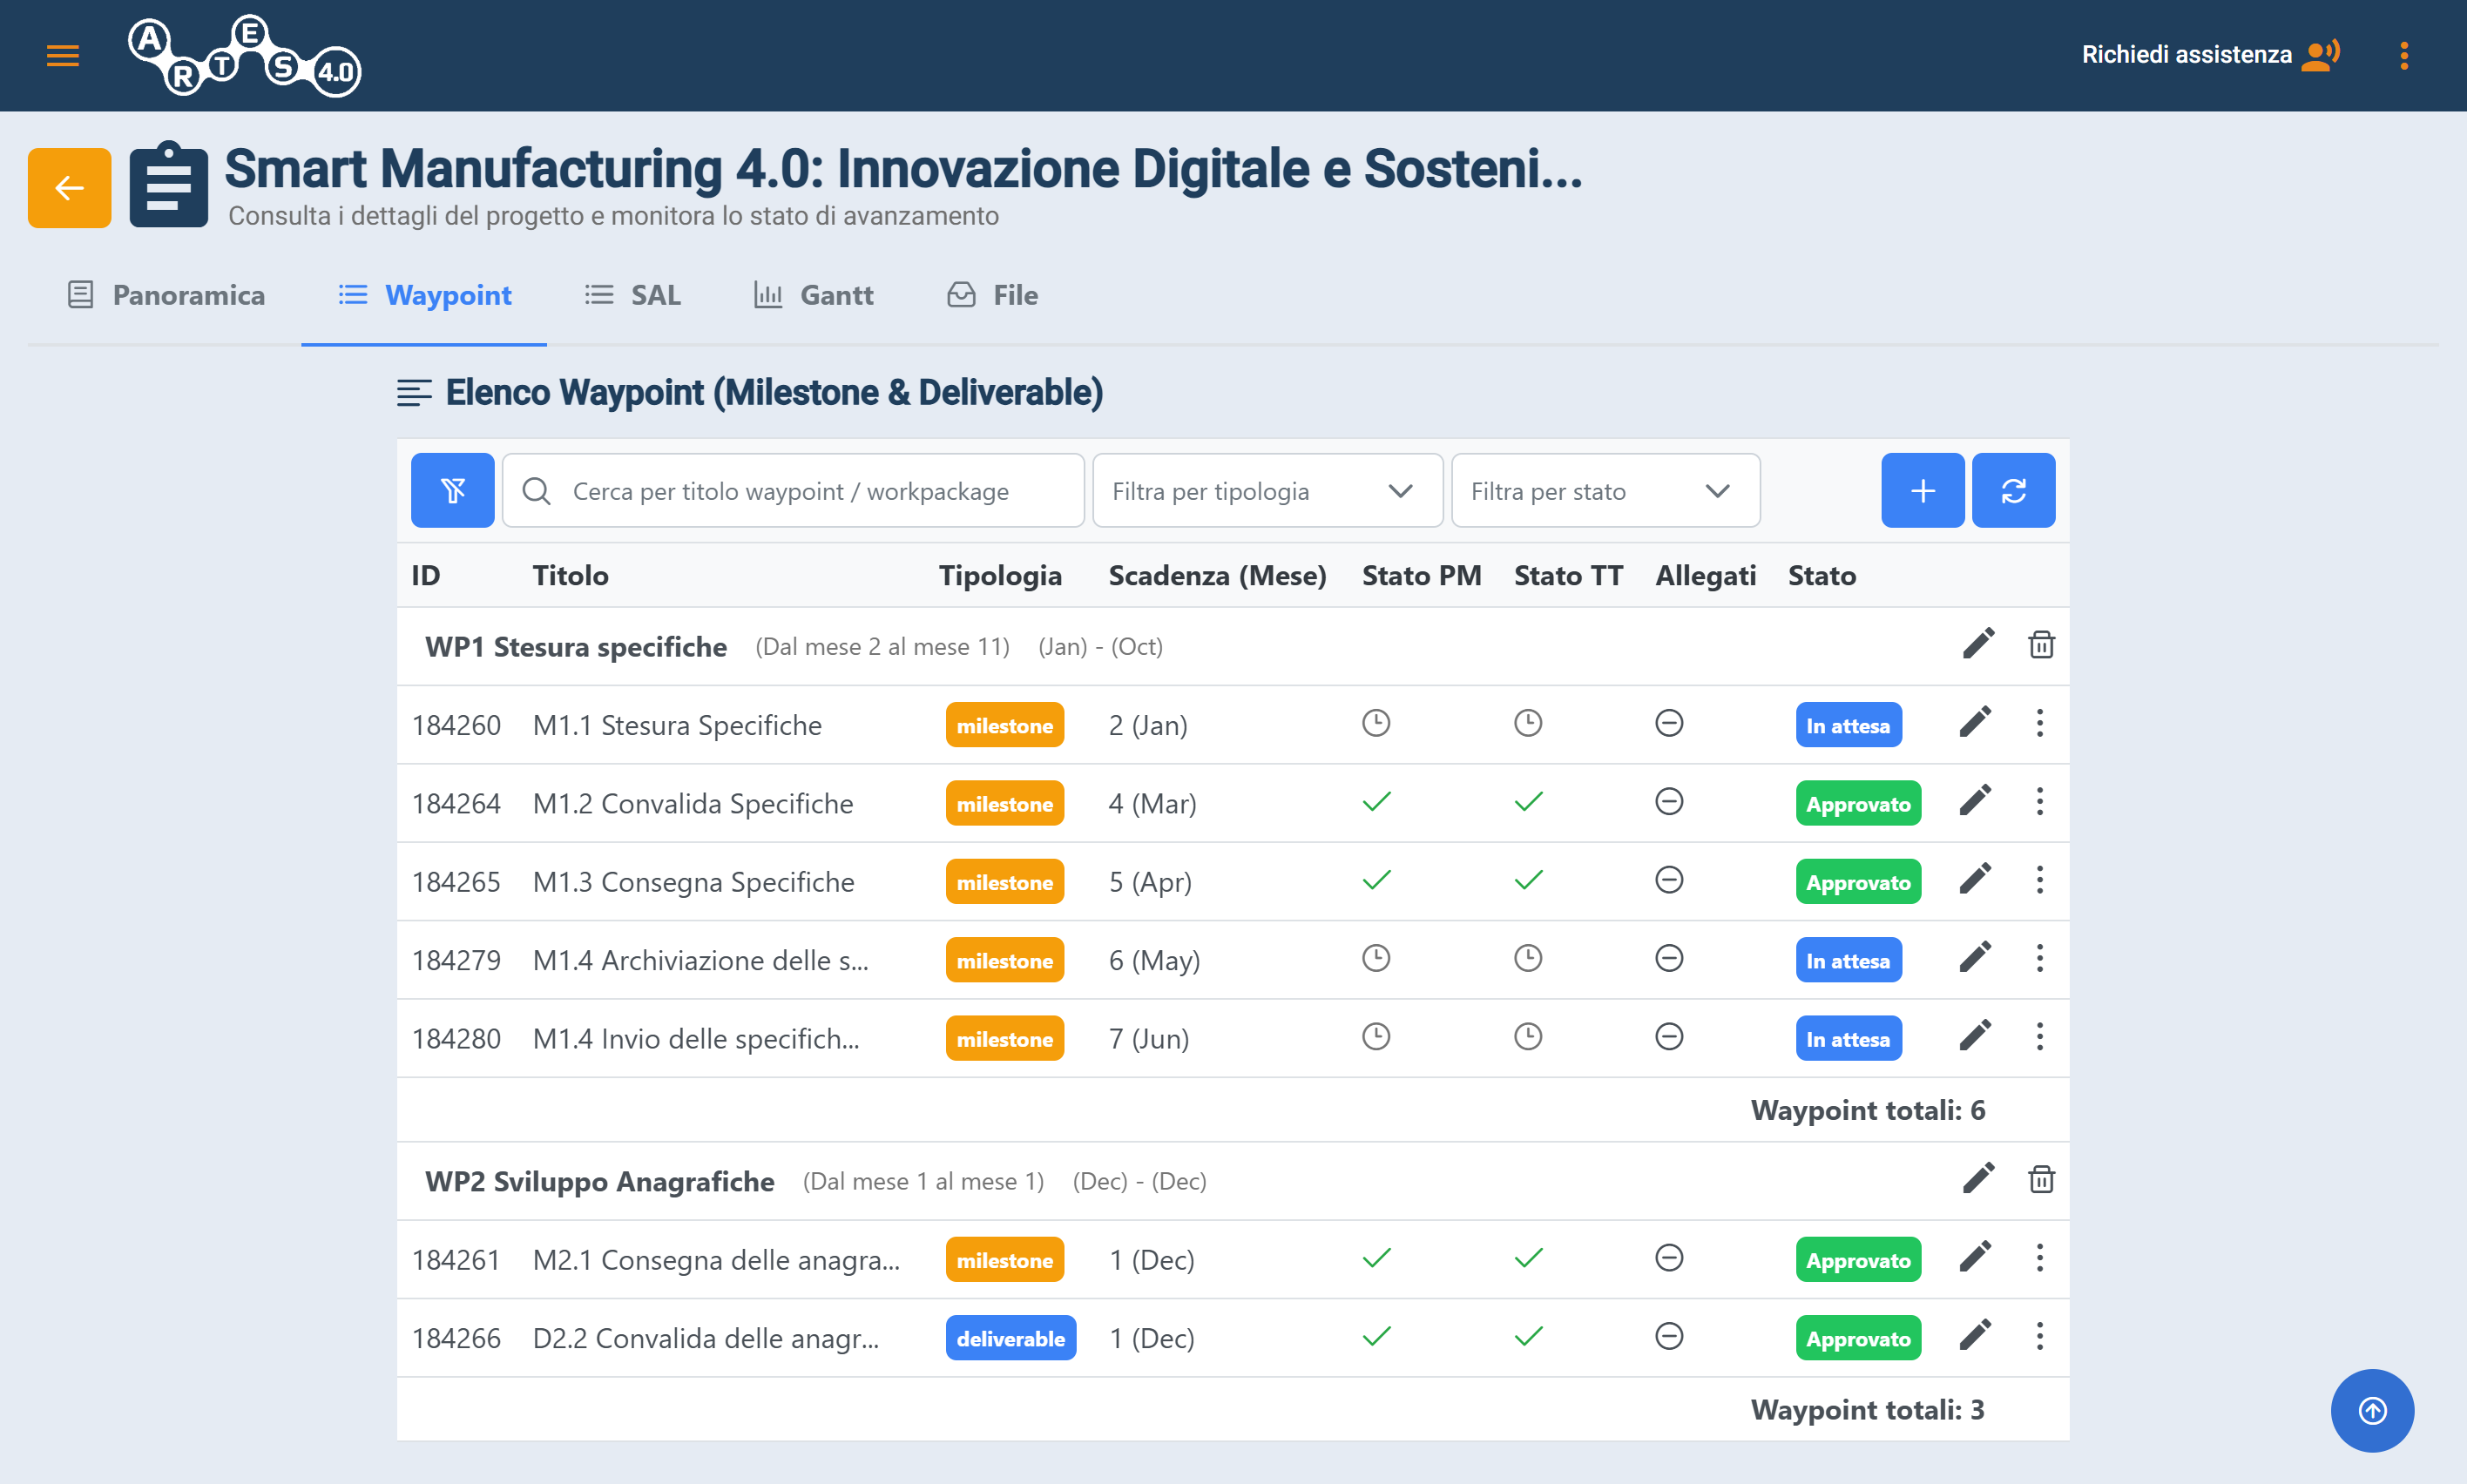This screenshot has width=2467, height=1484.
Task: Switch to the File tab
Action: 992,295
